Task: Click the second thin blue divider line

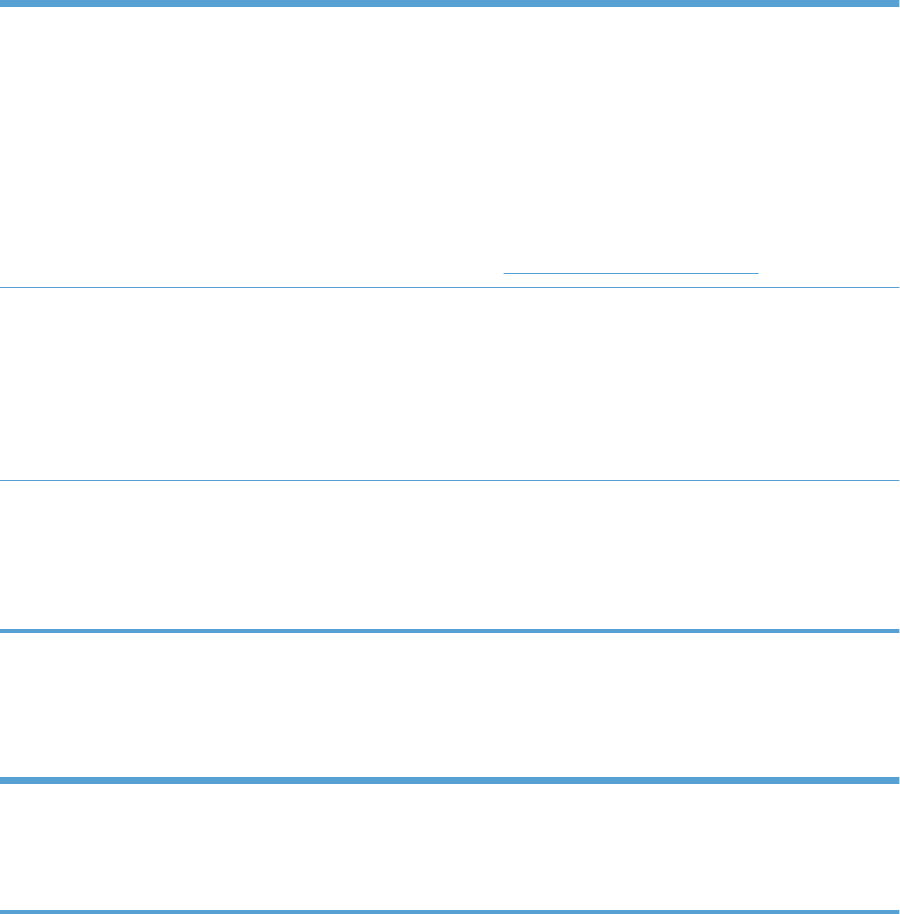Action: [450, 481]
